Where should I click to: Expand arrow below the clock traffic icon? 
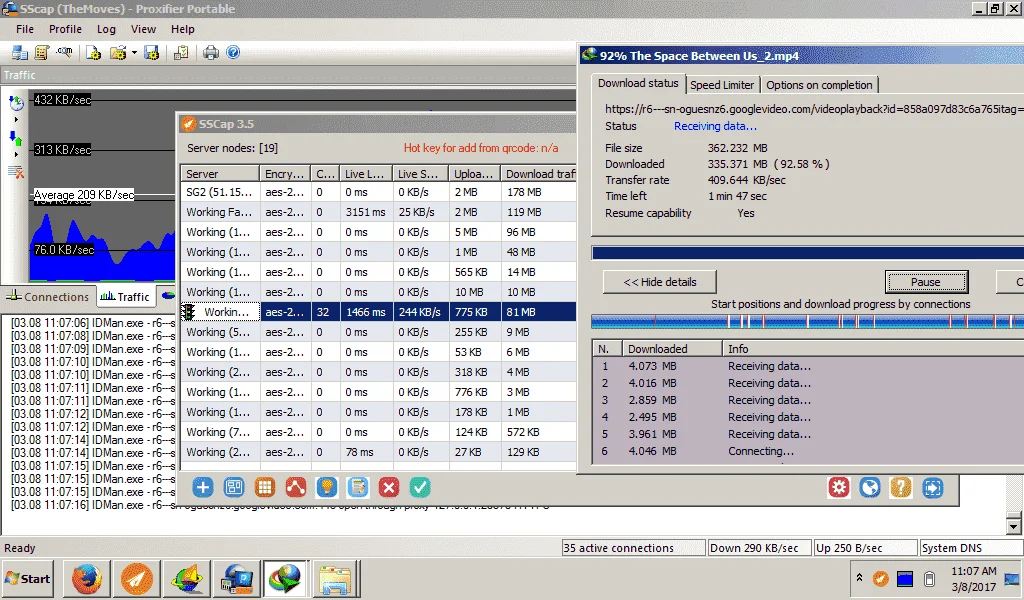click(16, 119)
